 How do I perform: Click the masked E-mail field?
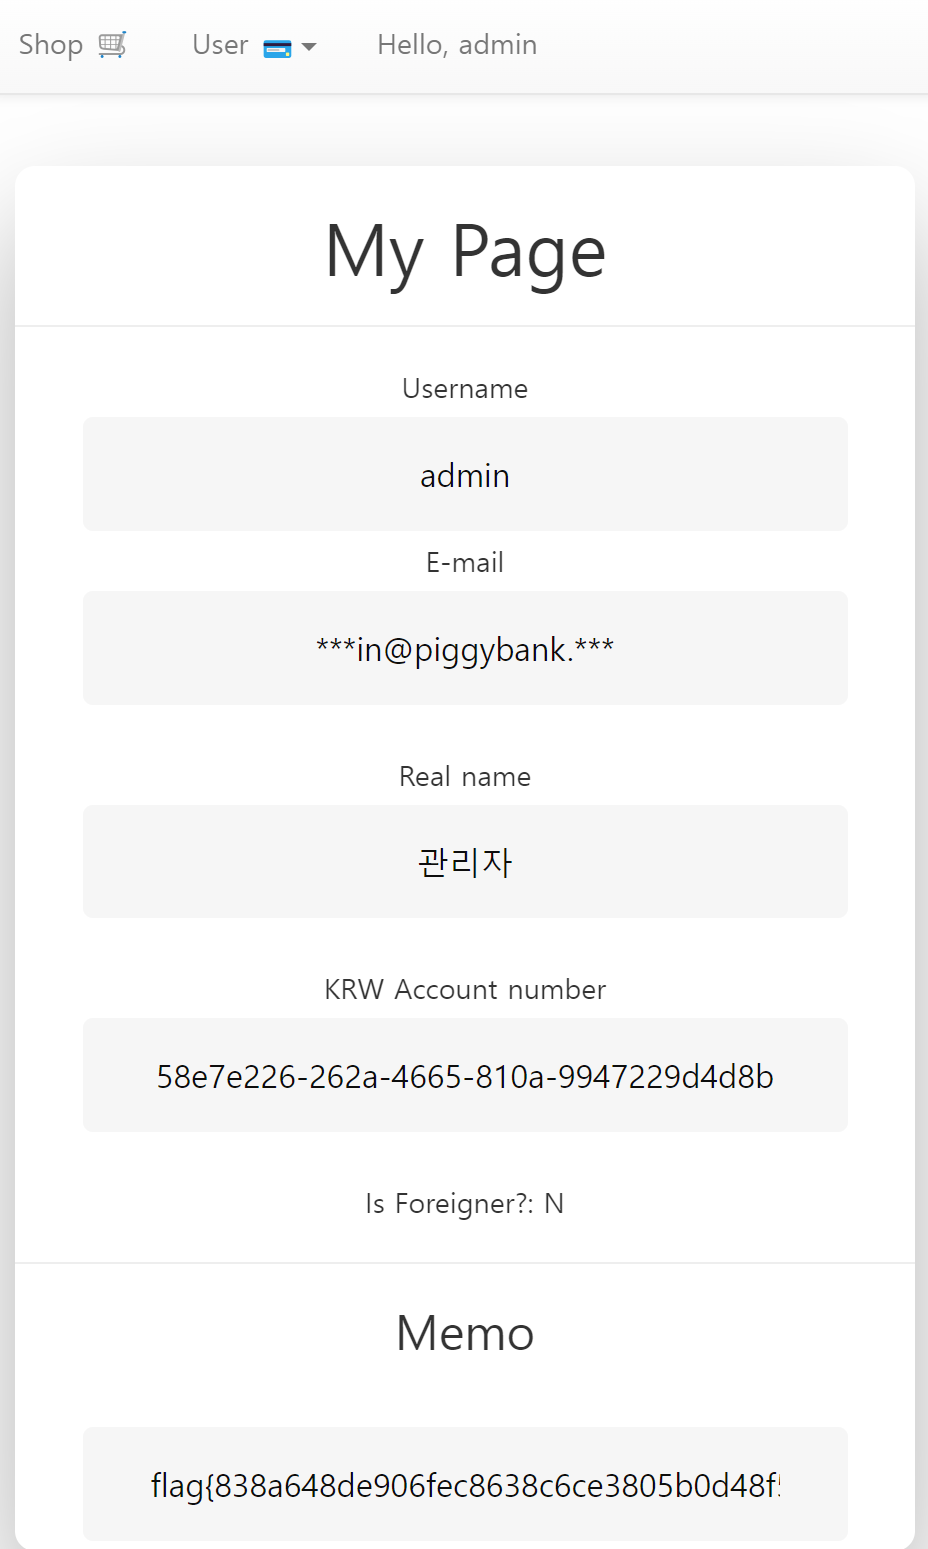click(464, 648)
